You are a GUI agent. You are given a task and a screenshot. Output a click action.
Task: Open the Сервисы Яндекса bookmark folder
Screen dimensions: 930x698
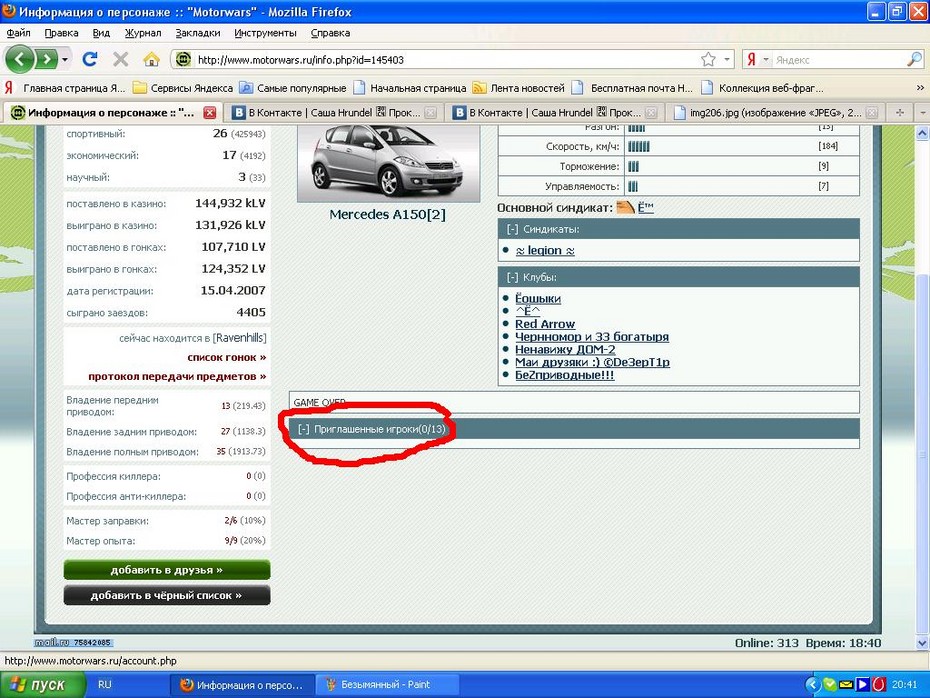(183, 88)
